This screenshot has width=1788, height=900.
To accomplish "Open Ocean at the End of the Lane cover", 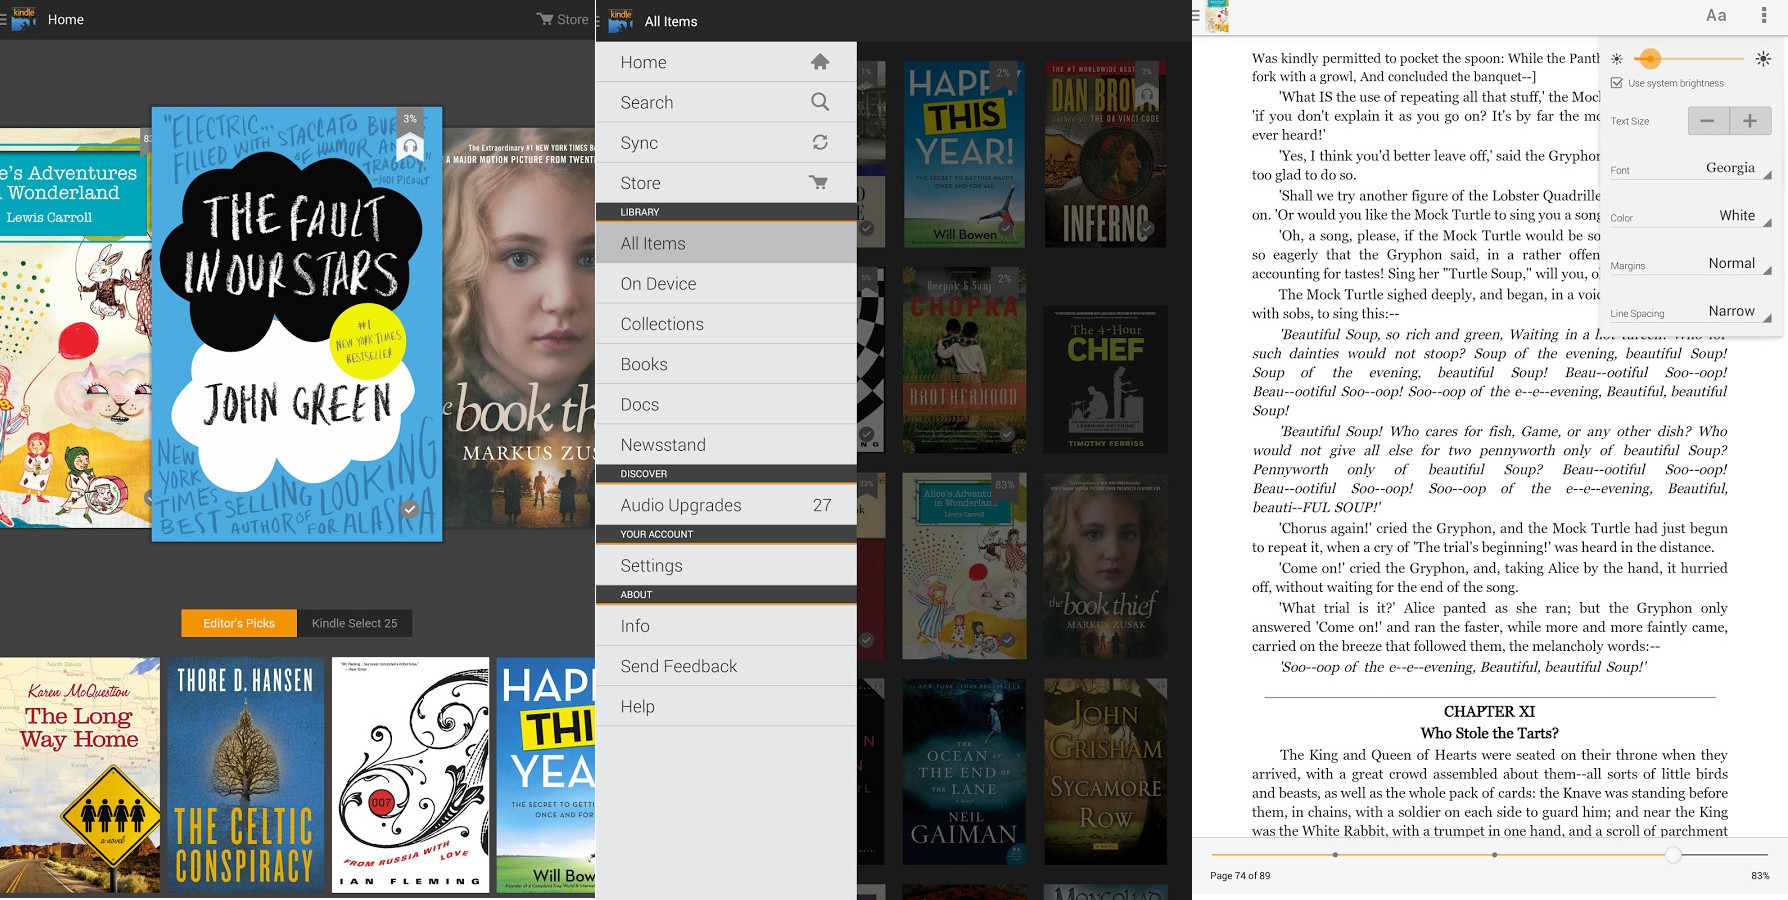I will tap(964, 772).
